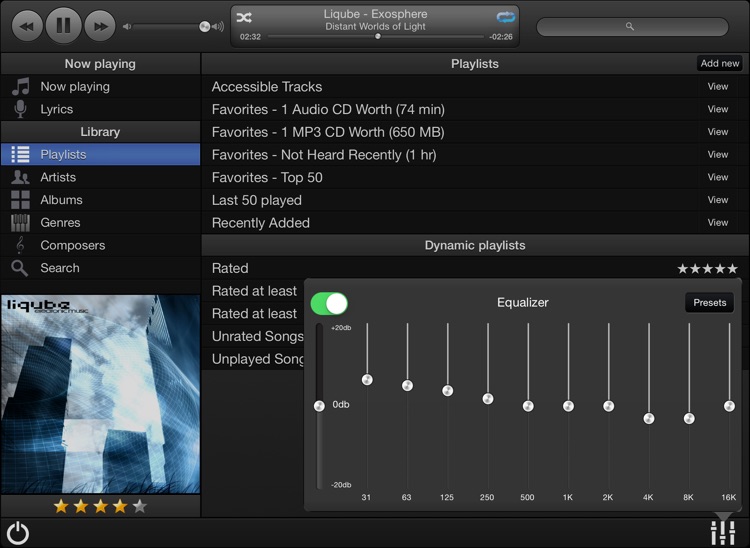View the Favorites Top 50 playlist
This screenshot has height=548, width=750.
pos(717,177)
